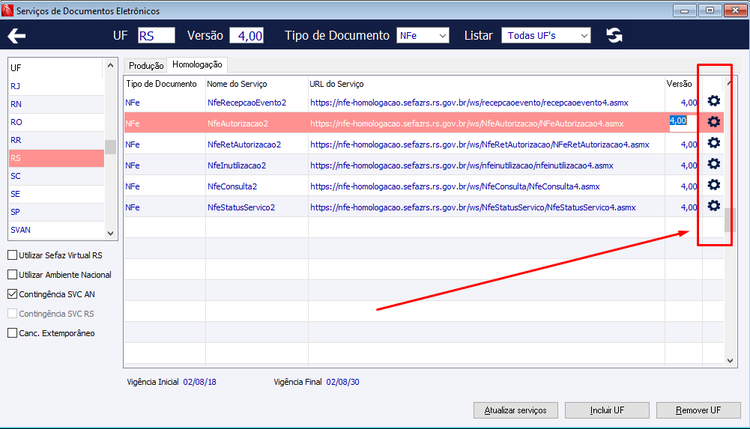
Task: Open gear settings for NfeConsulta2 row
Action: [714, 185]
